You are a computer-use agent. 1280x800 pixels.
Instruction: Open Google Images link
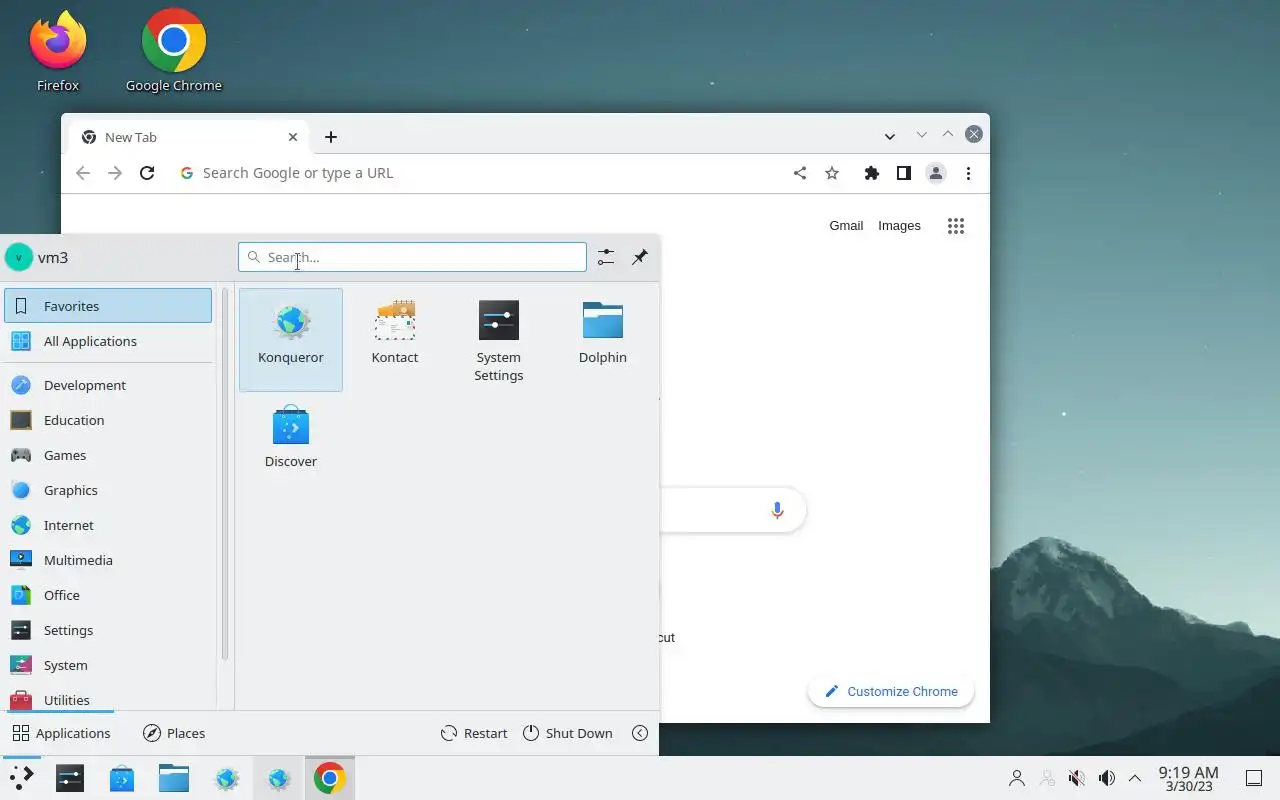pos(899,225)
